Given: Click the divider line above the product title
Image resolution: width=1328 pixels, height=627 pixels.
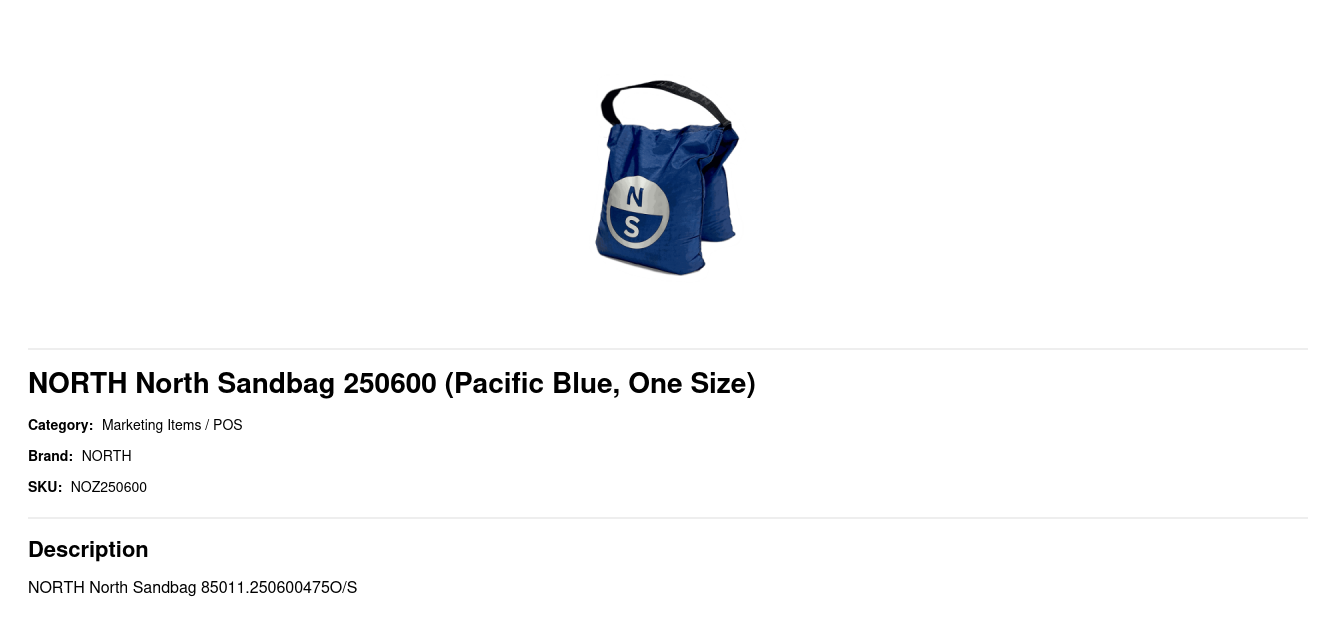Looking at the screenshot, I should coord(668,349).
